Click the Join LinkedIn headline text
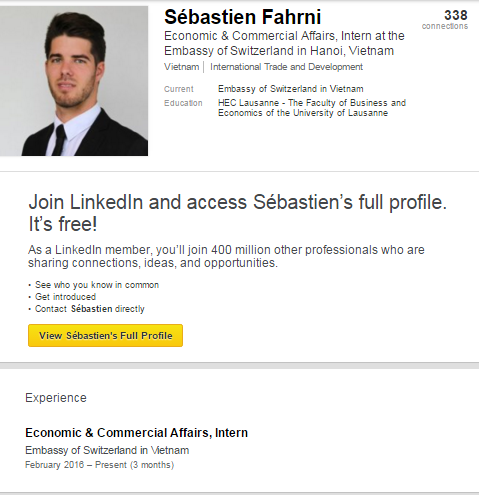This screenshot has width=479, height=495. click(237, 213)
